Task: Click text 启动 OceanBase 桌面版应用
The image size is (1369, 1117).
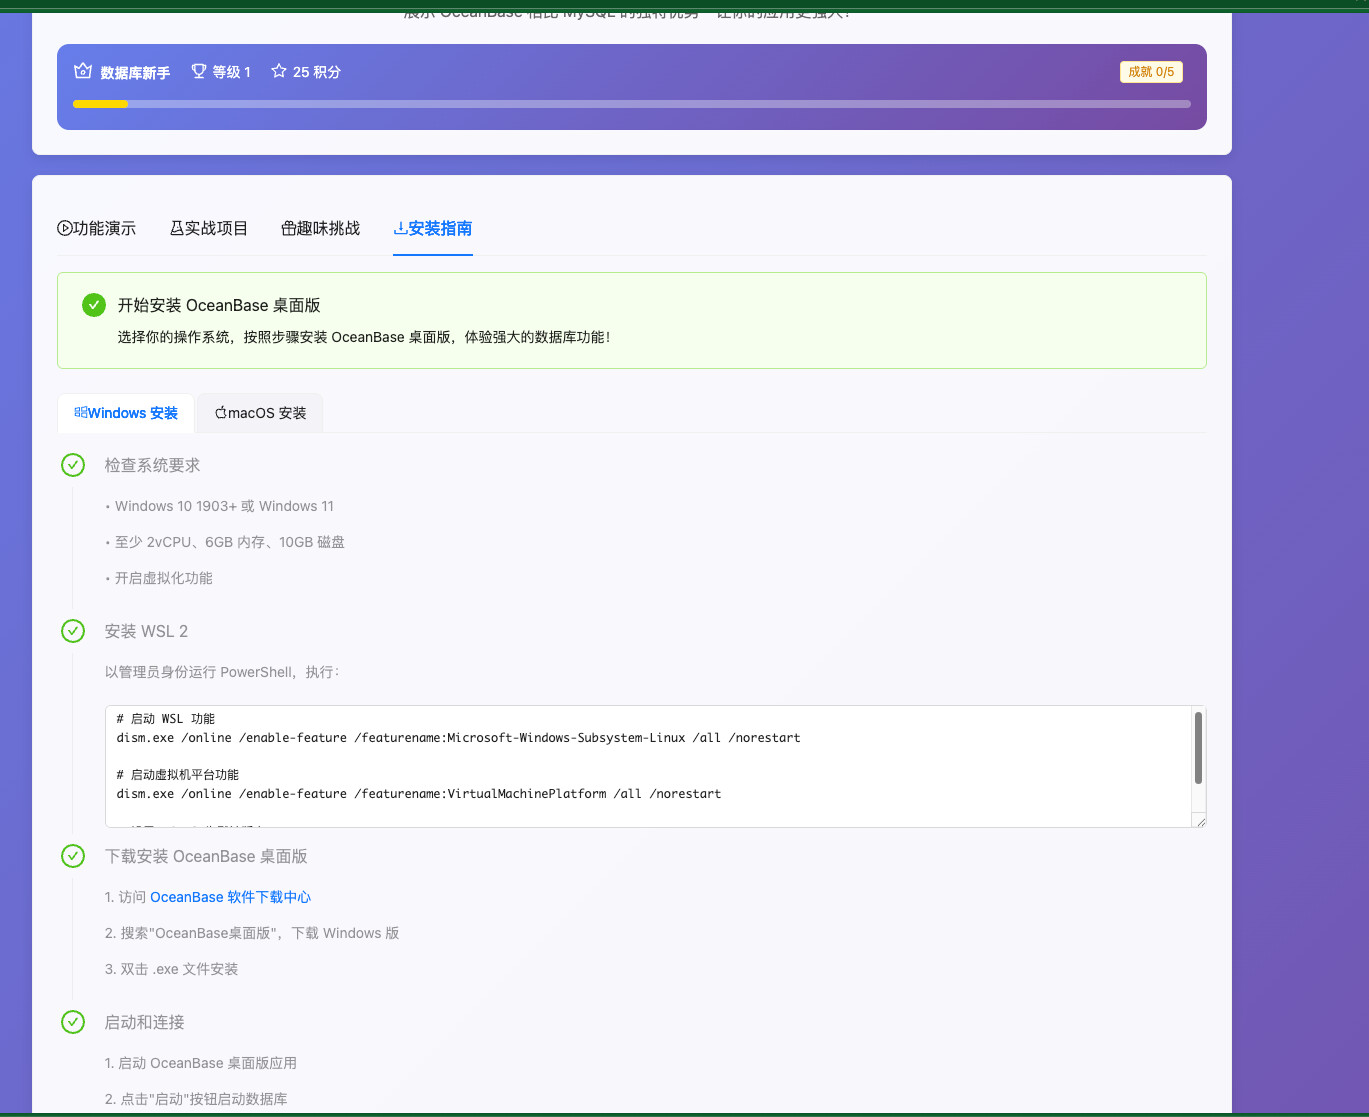Action: click(x=201, y=1063)
